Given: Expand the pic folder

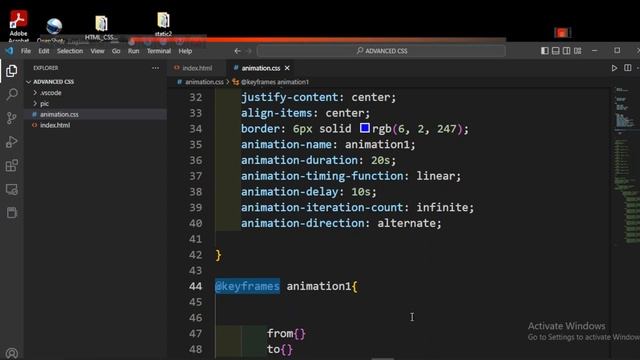Looking at the screenshot, I should pos(44,104).
